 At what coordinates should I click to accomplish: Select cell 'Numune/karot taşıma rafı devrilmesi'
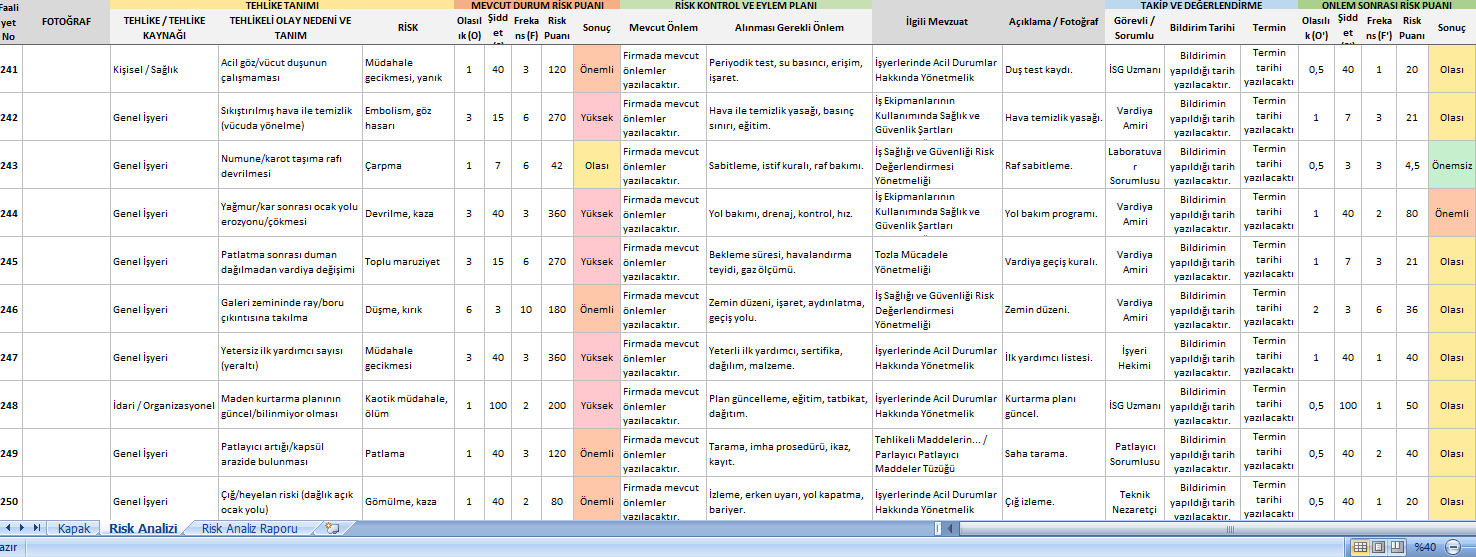pyautogui.click(x=289, y=166)
